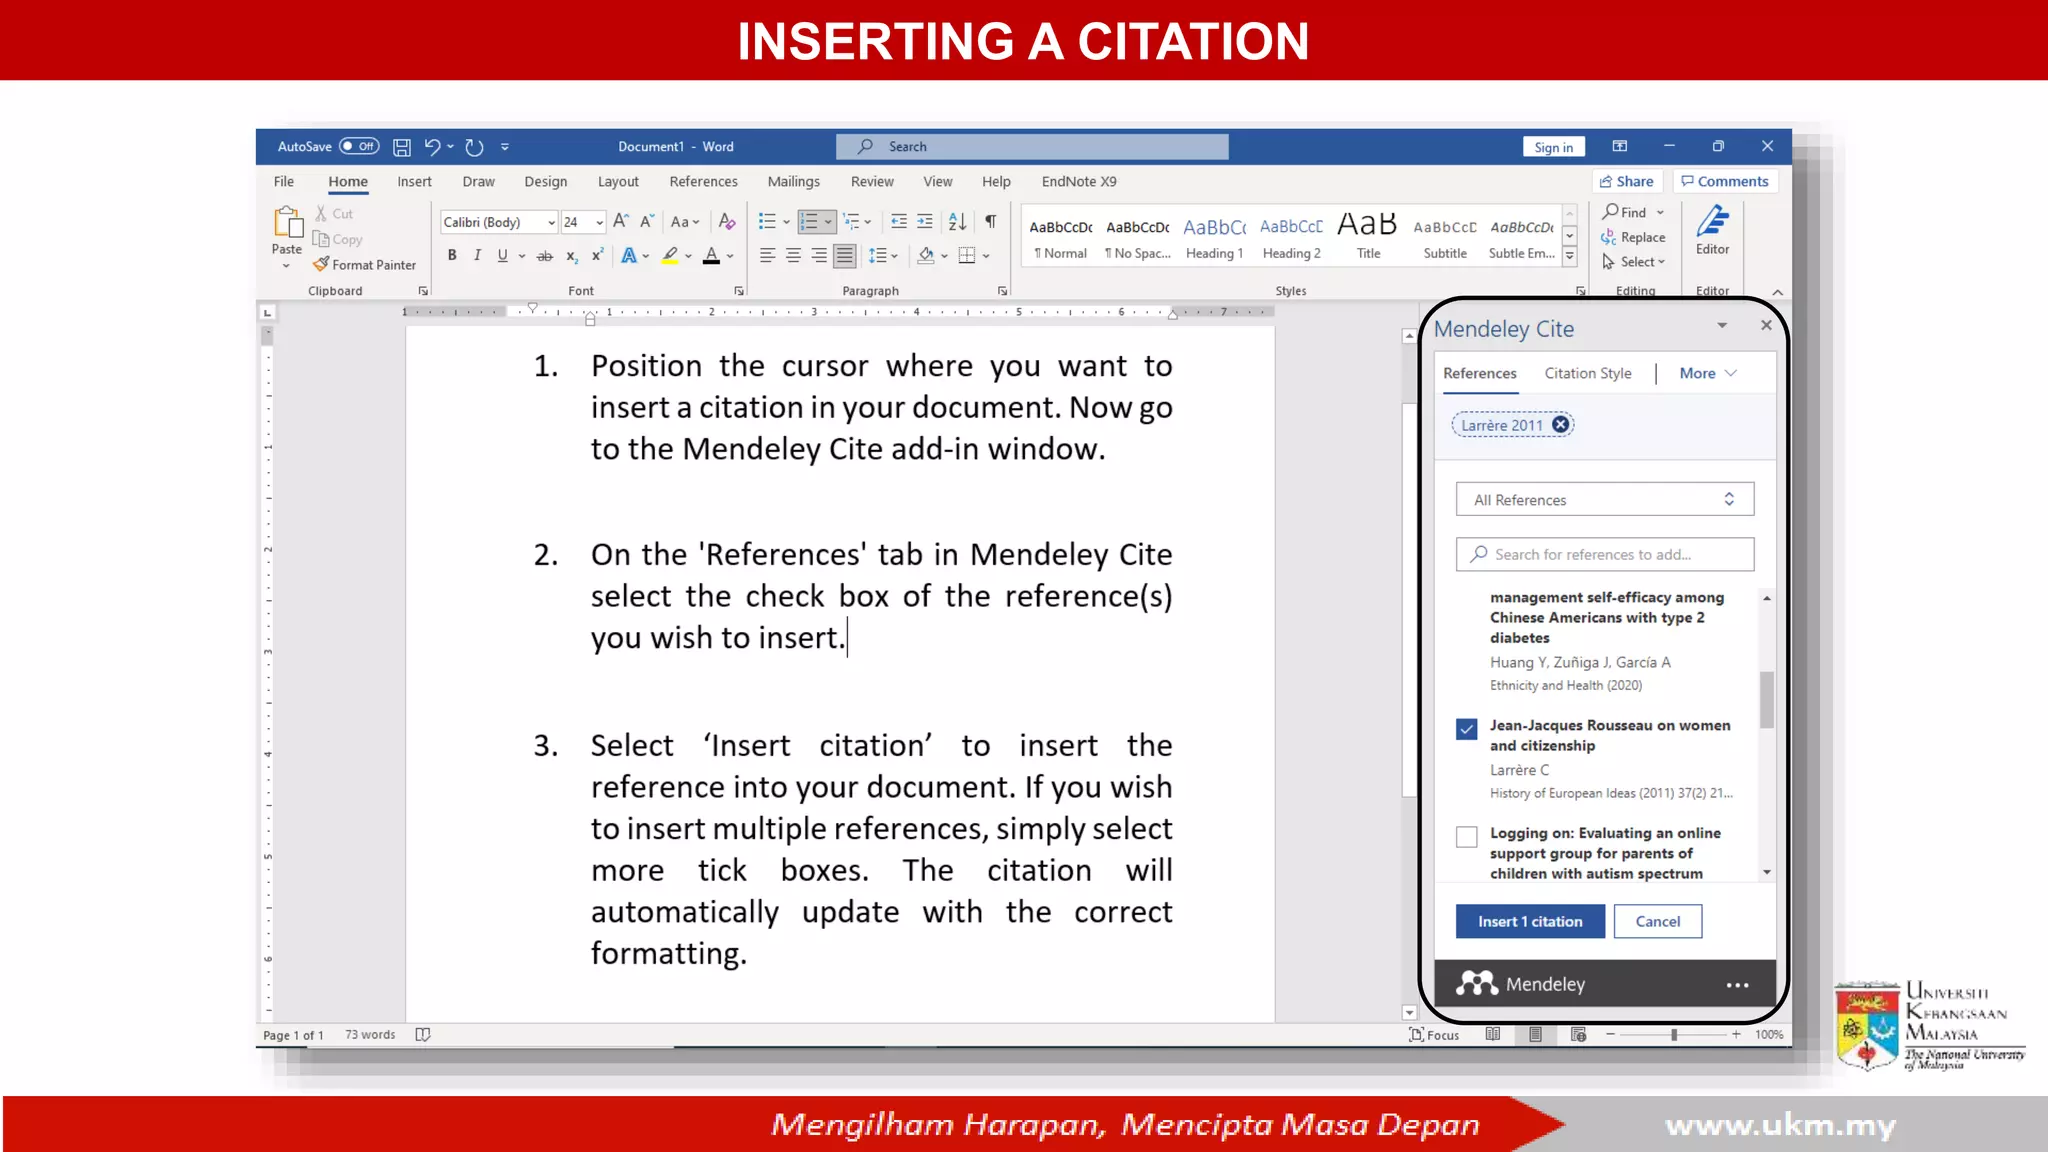Check the Logging on reference
2048x1152 pixels.
tap(1466, 837)
